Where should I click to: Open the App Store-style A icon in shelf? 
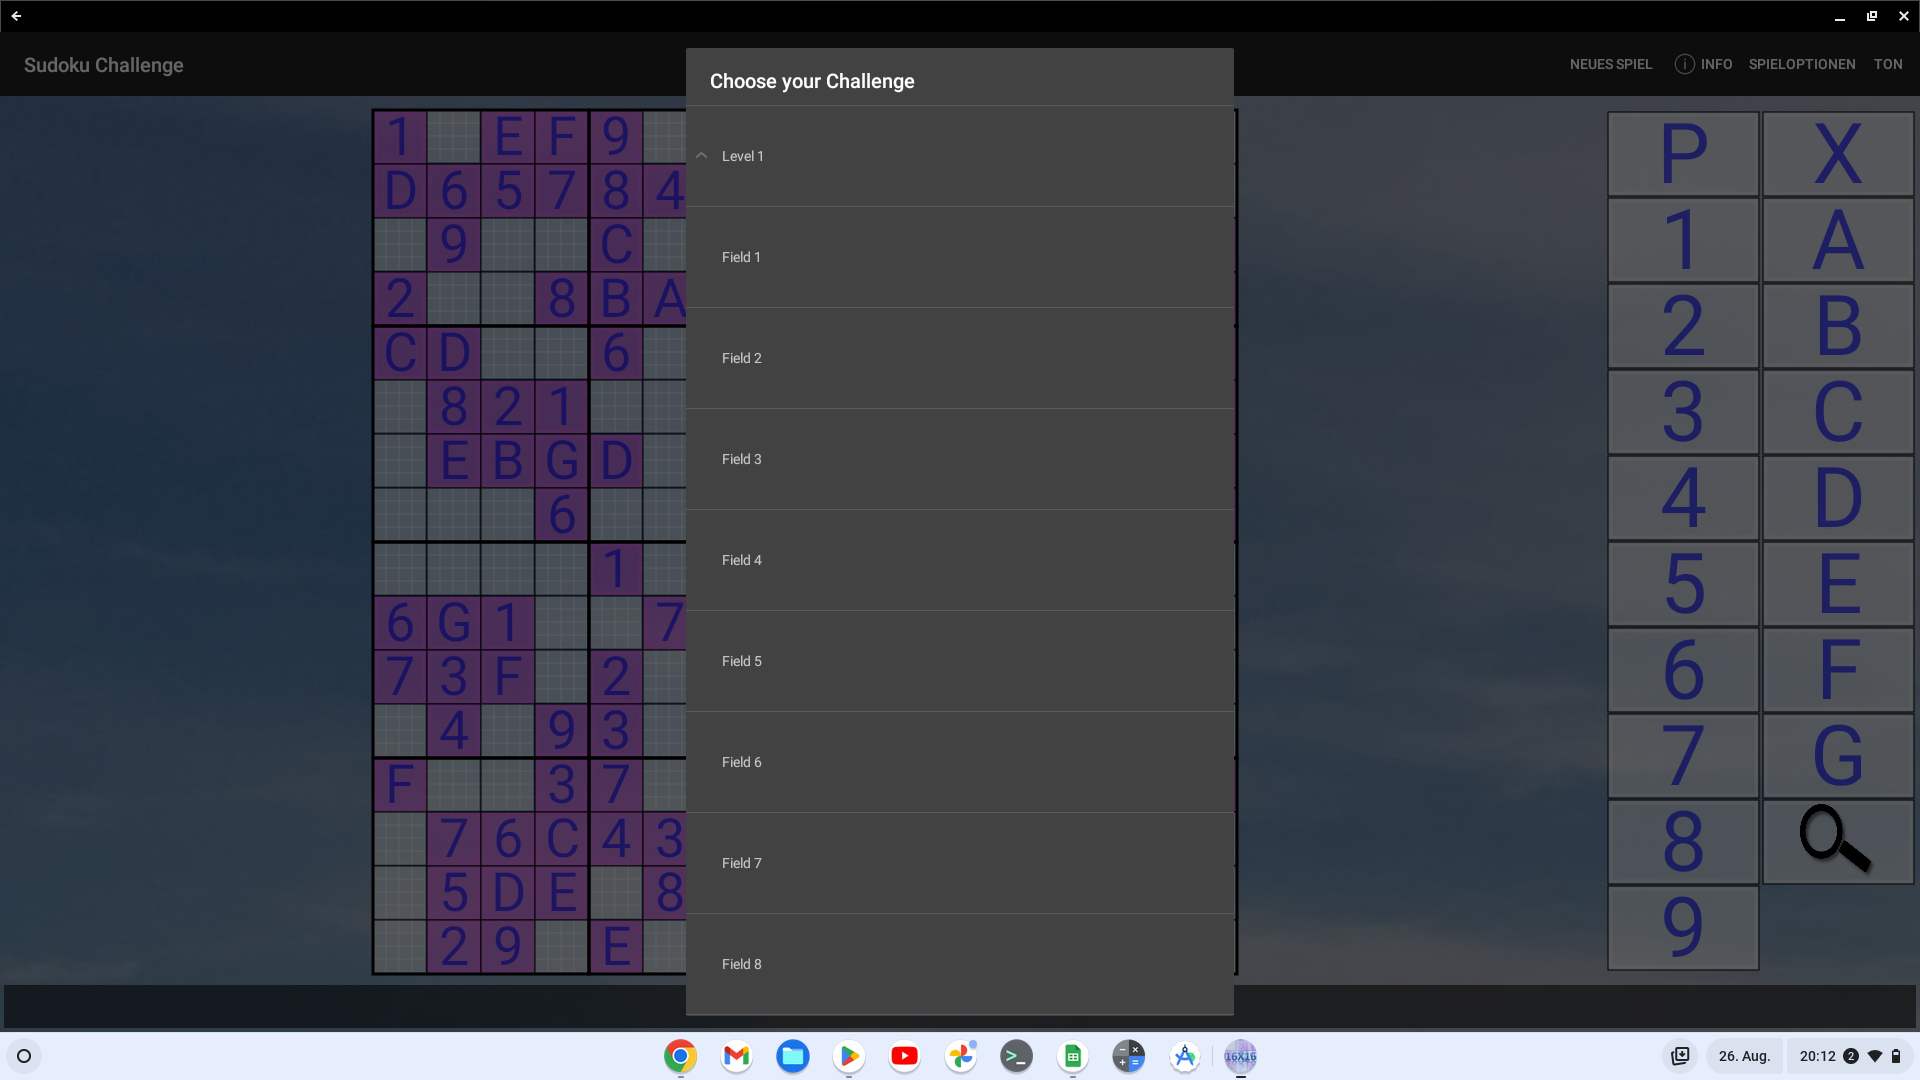click(x=1184, y=1056)
